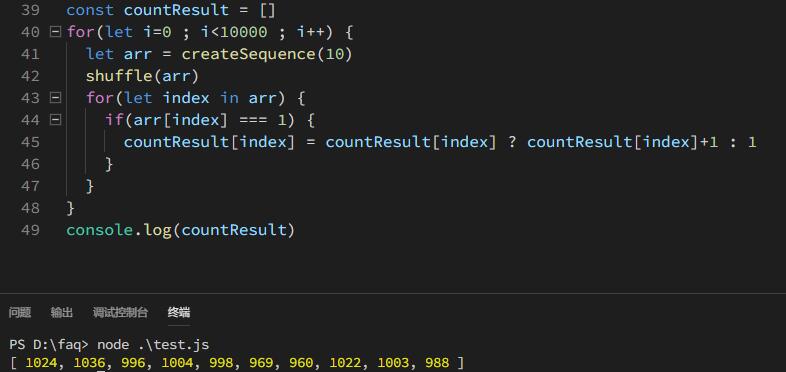Click the 10000 loop limit value

pyautogui.click(x=243, y=33)
